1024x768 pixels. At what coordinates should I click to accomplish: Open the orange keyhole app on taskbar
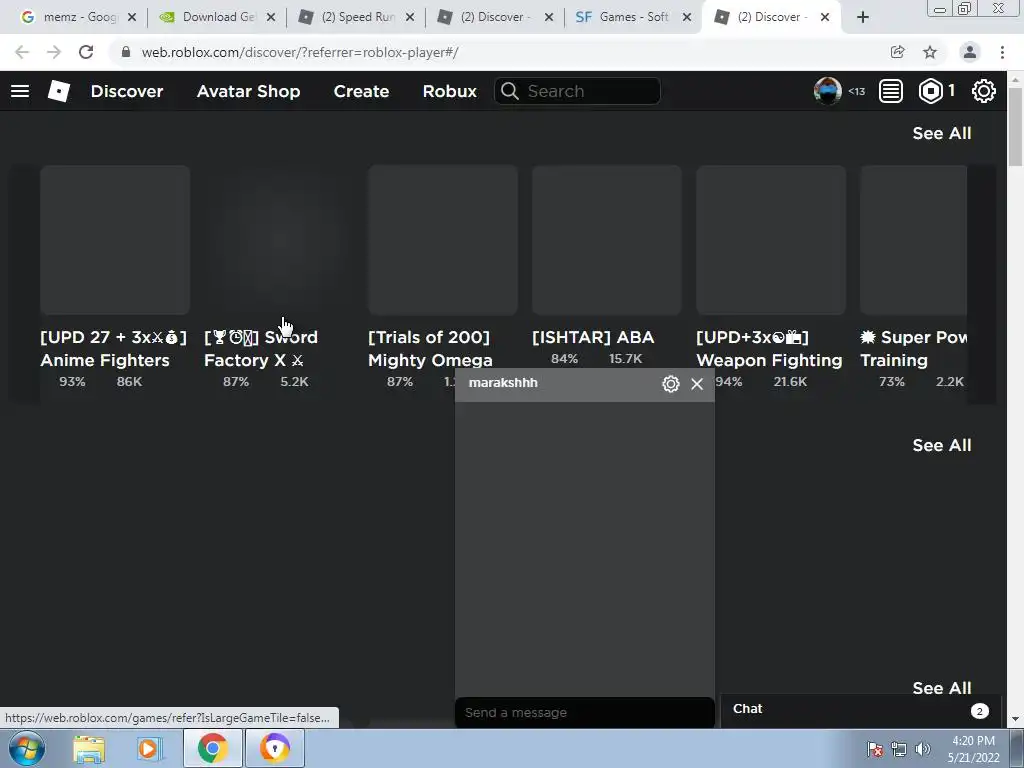274,748
